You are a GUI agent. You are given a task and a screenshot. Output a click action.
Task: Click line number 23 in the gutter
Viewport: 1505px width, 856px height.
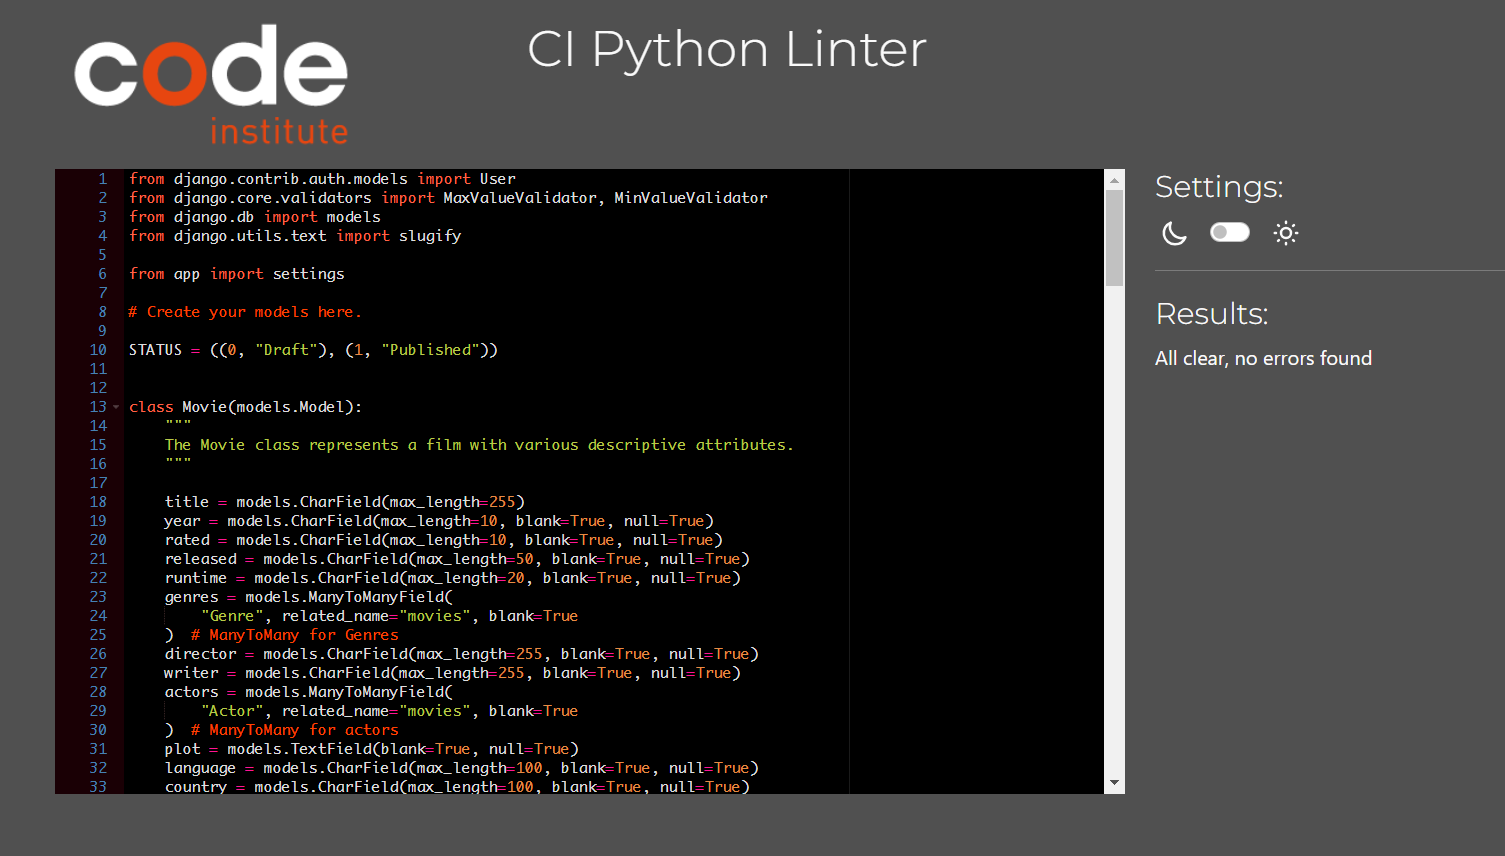coord(98,597)
